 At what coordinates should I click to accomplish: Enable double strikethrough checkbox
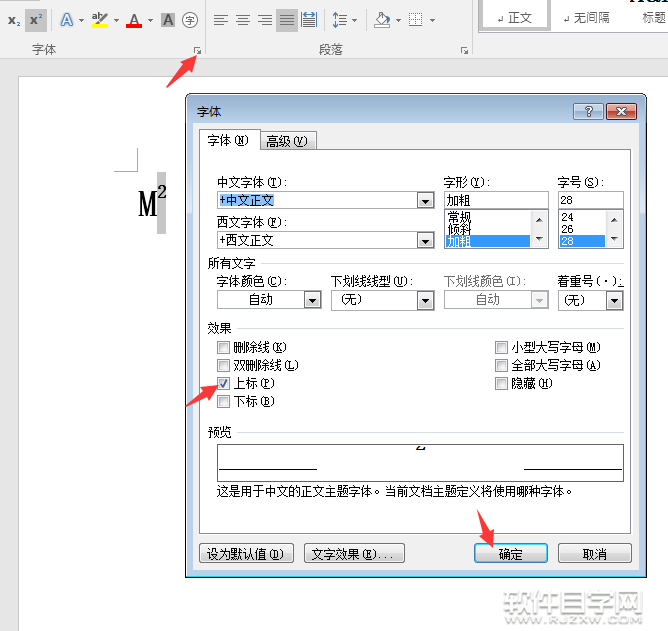click(223, 366)
